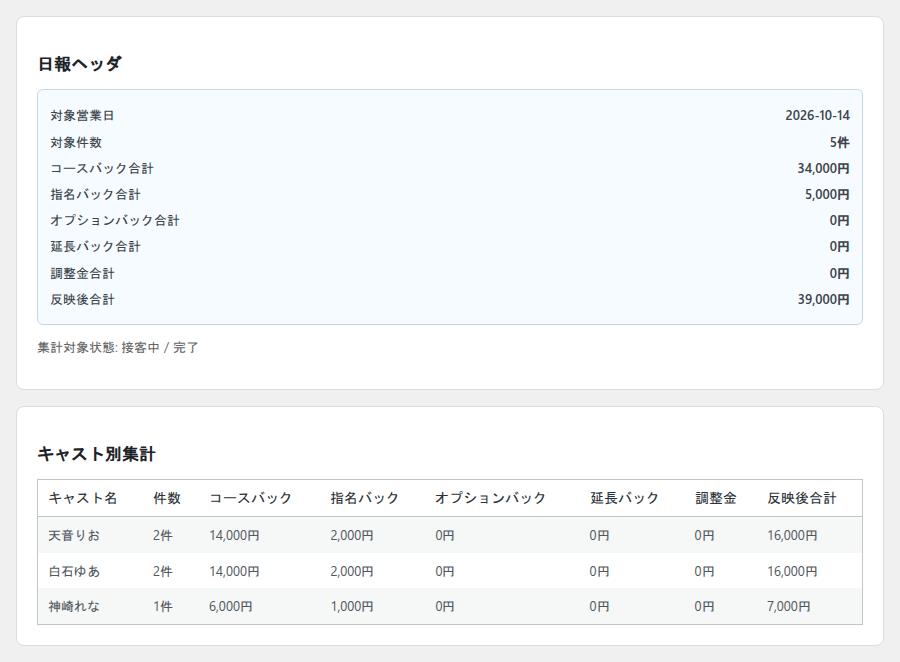The width and height of the screenshot is (900, 662).
Task: Select the オプションバック合計 label
Action: 115,220
